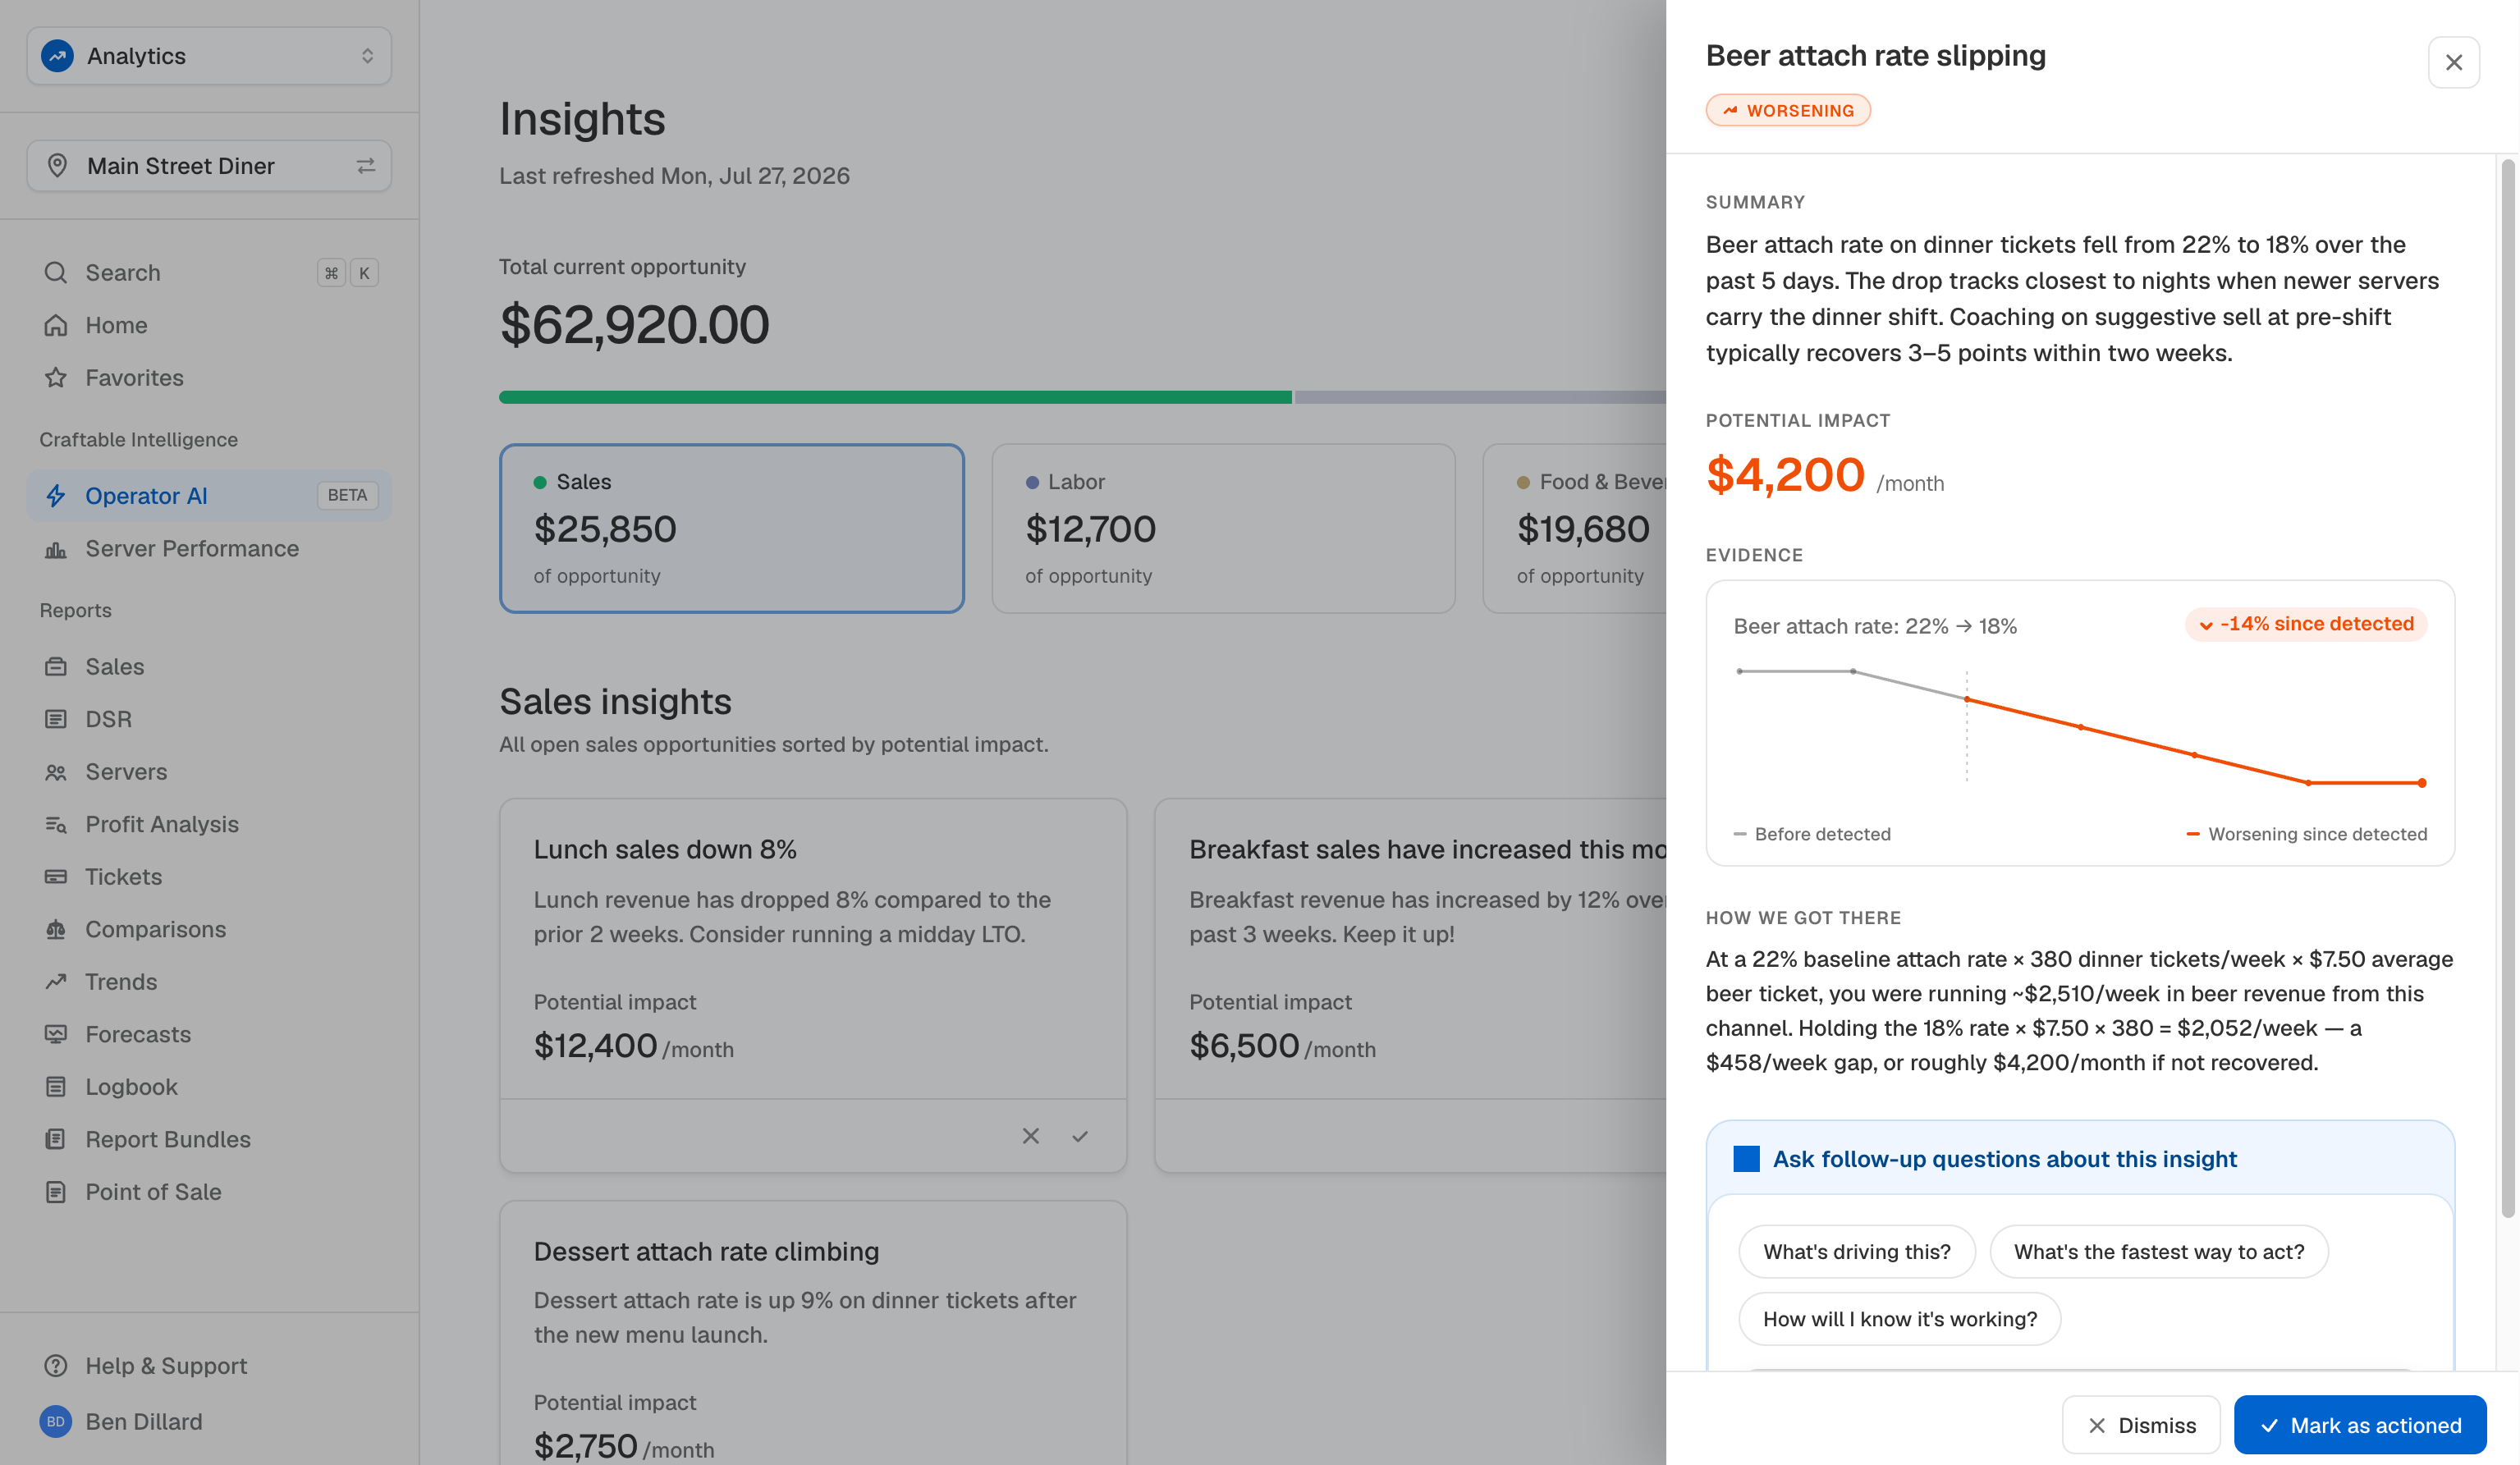Open Point of Sale report
The image size is (2520, 1465).
tap(209, 1192)
